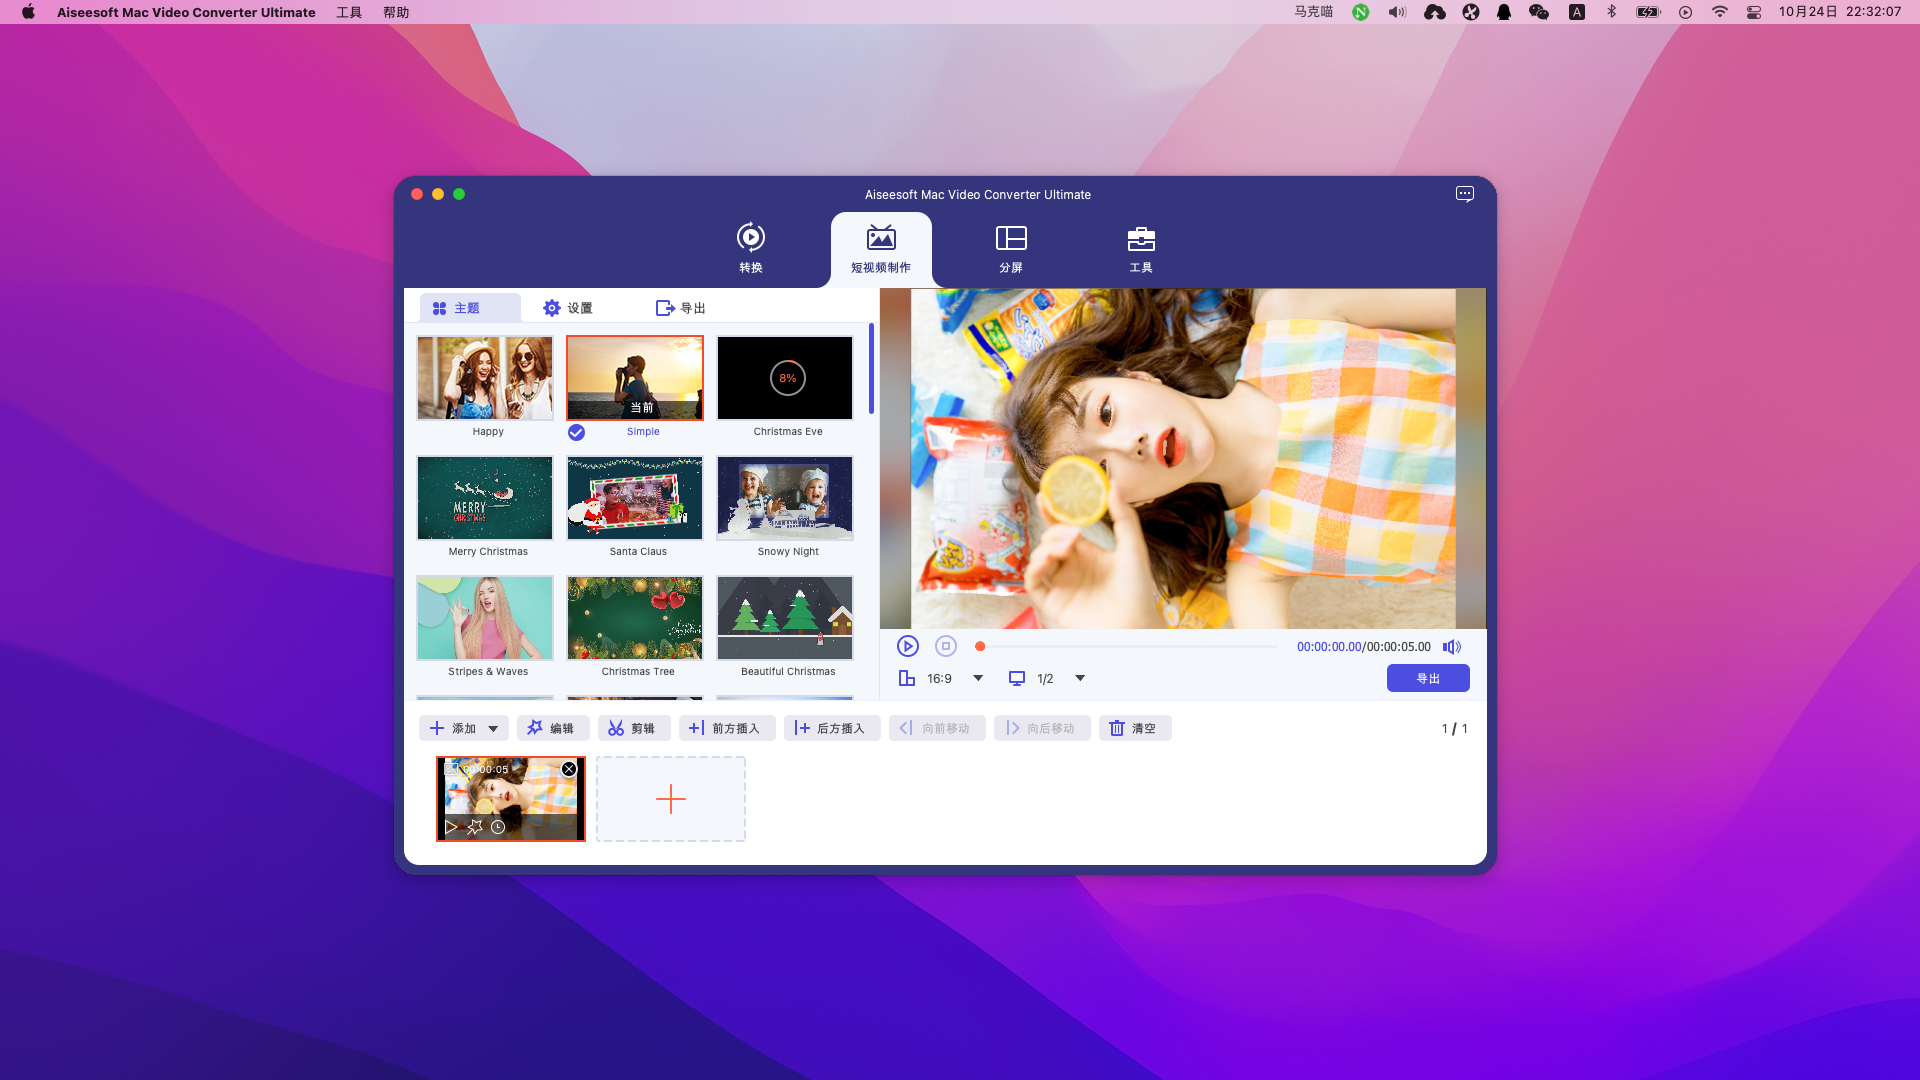Click the 后方插入 insert after button

pyautogui.click(x=831, y=728)
